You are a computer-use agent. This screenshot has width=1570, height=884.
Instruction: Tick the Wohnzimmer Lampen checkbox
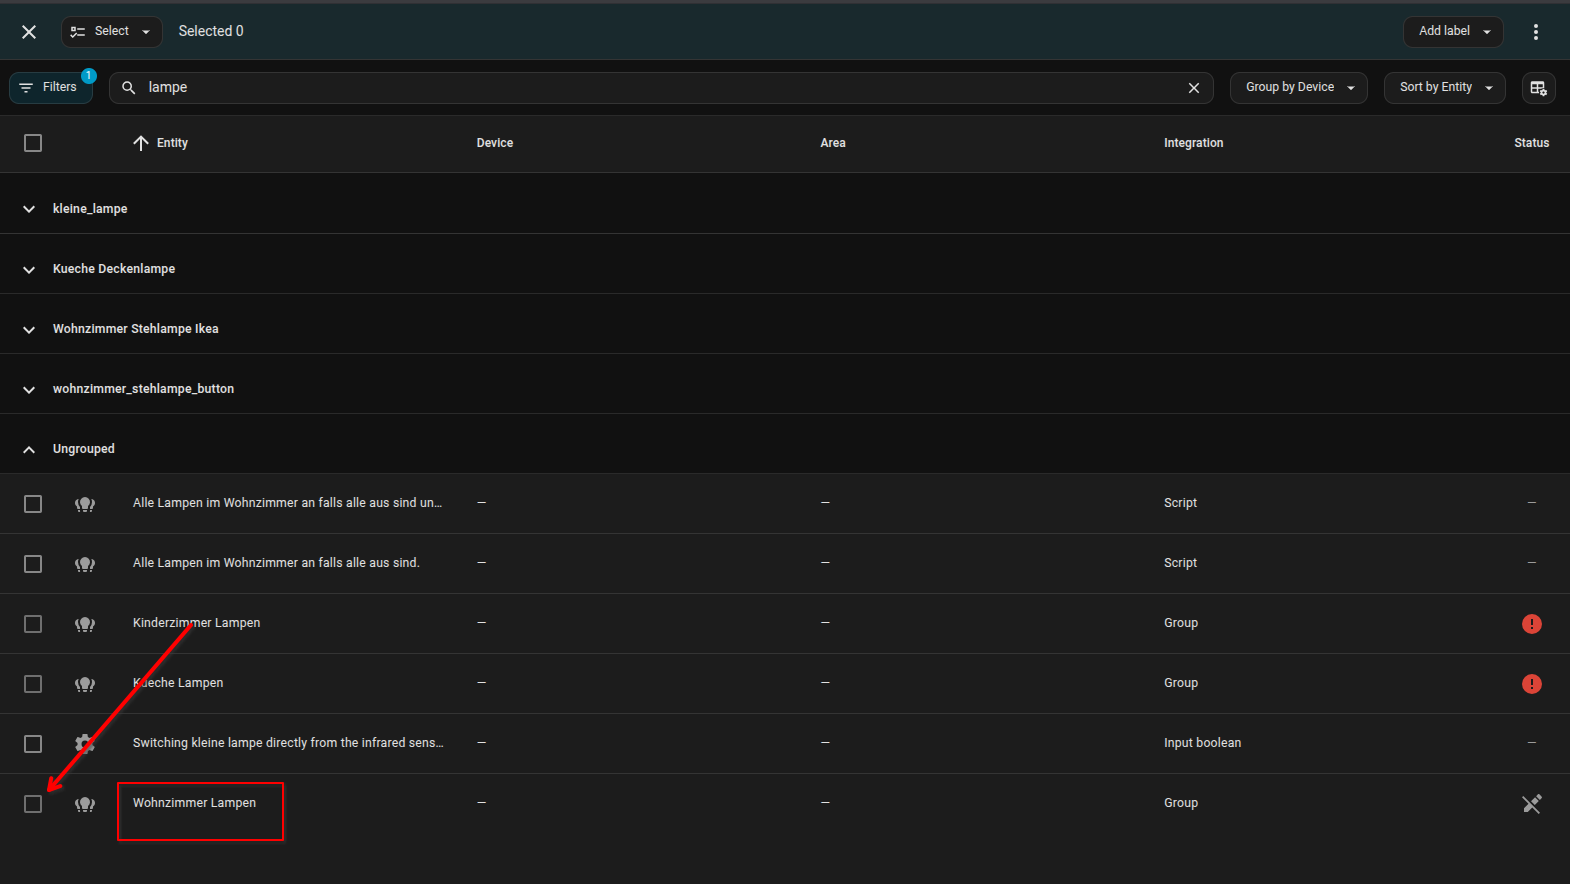tap(33, 804)
